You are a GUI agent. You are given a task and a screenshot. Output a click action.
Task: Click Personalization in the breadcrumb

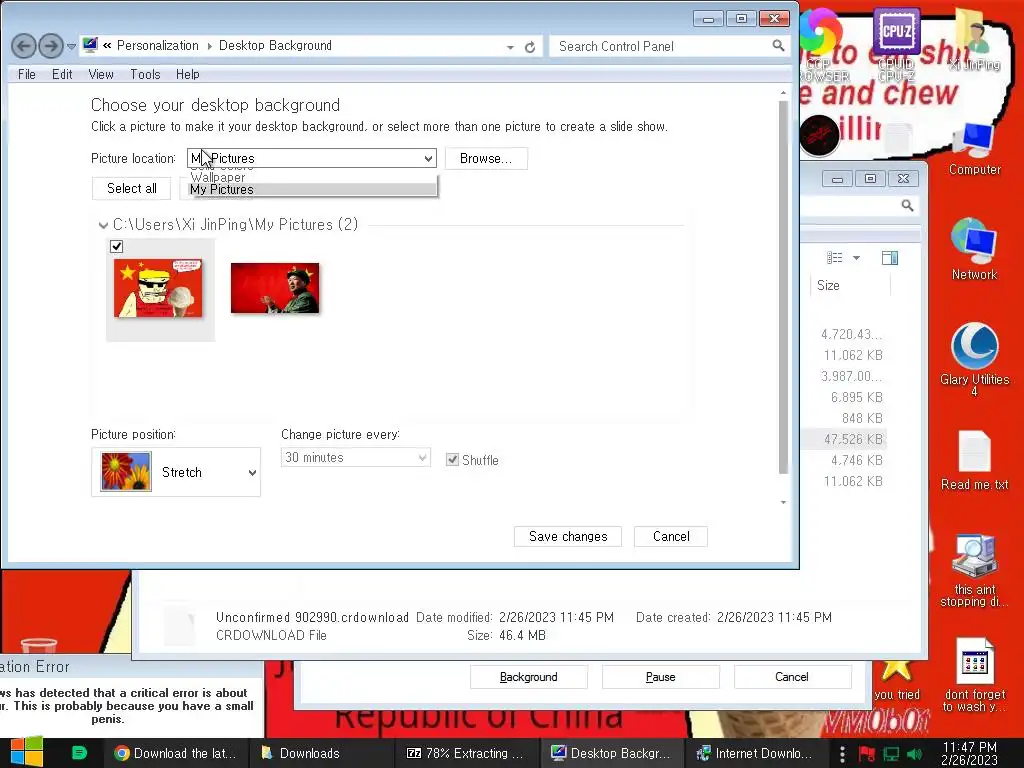(157, 46)
